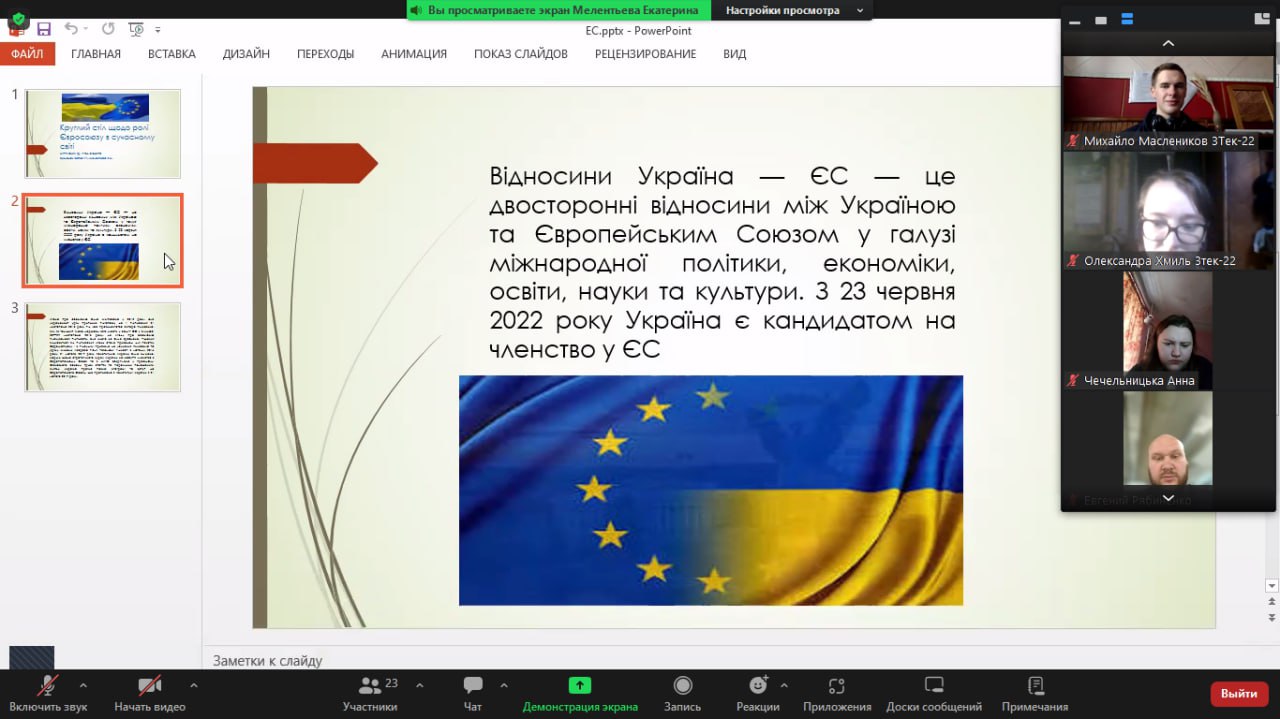Viewport: 1280px width, 719px height.
Task: Switch video panel to single speaker view
Action: tap(1101, 20)
